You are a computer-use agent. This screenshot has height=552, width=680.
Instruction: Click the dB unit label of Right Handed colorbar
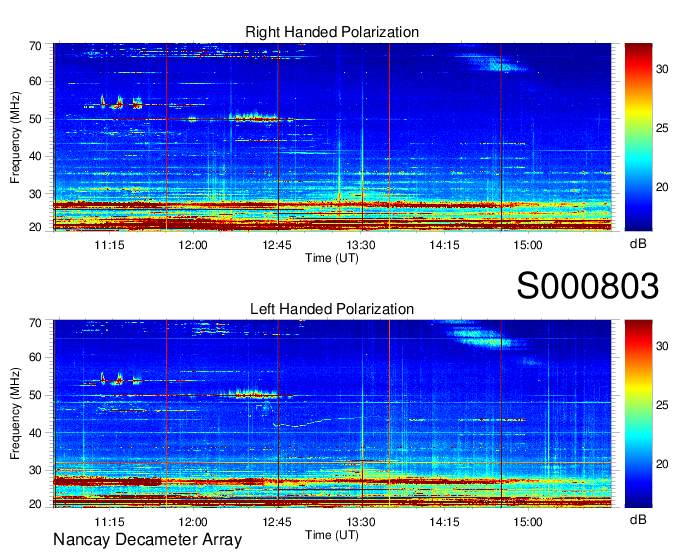click(638, 244)
